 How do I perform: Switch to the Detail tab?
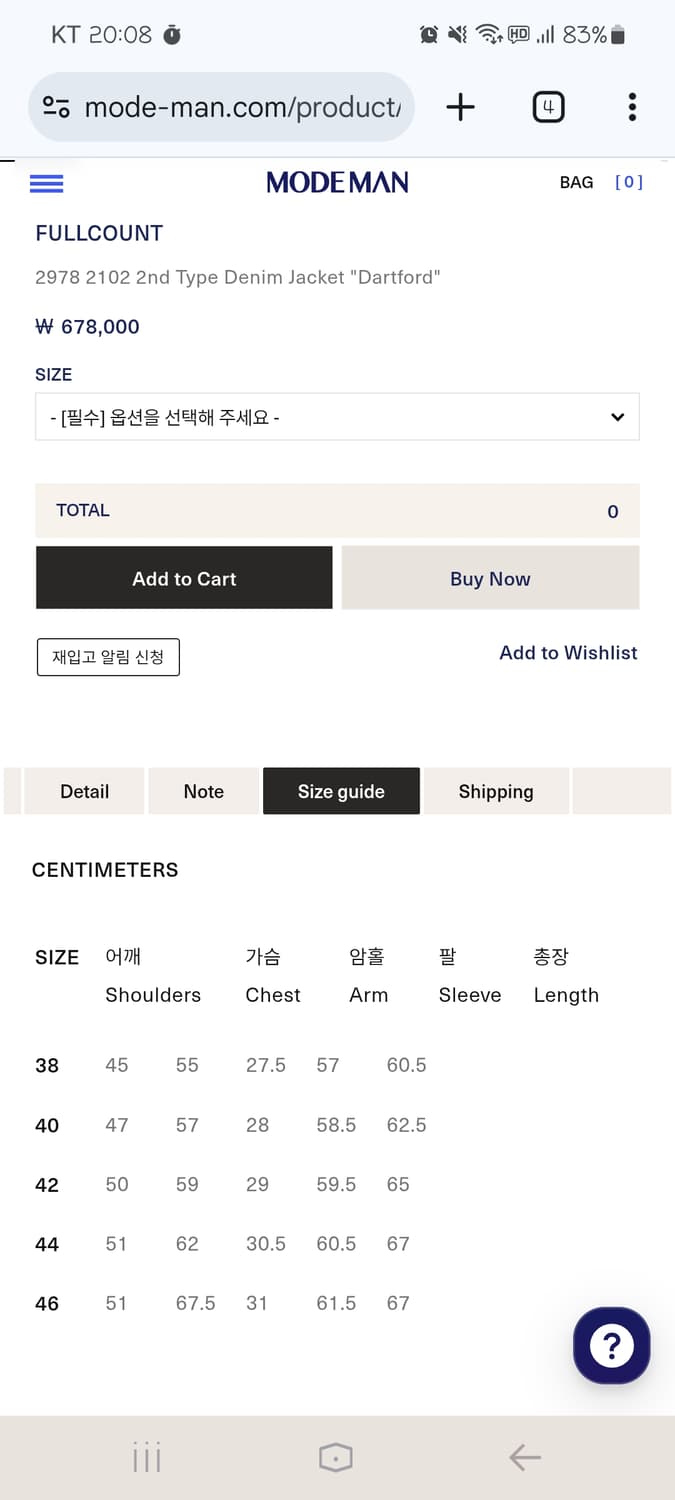[84, 791]
